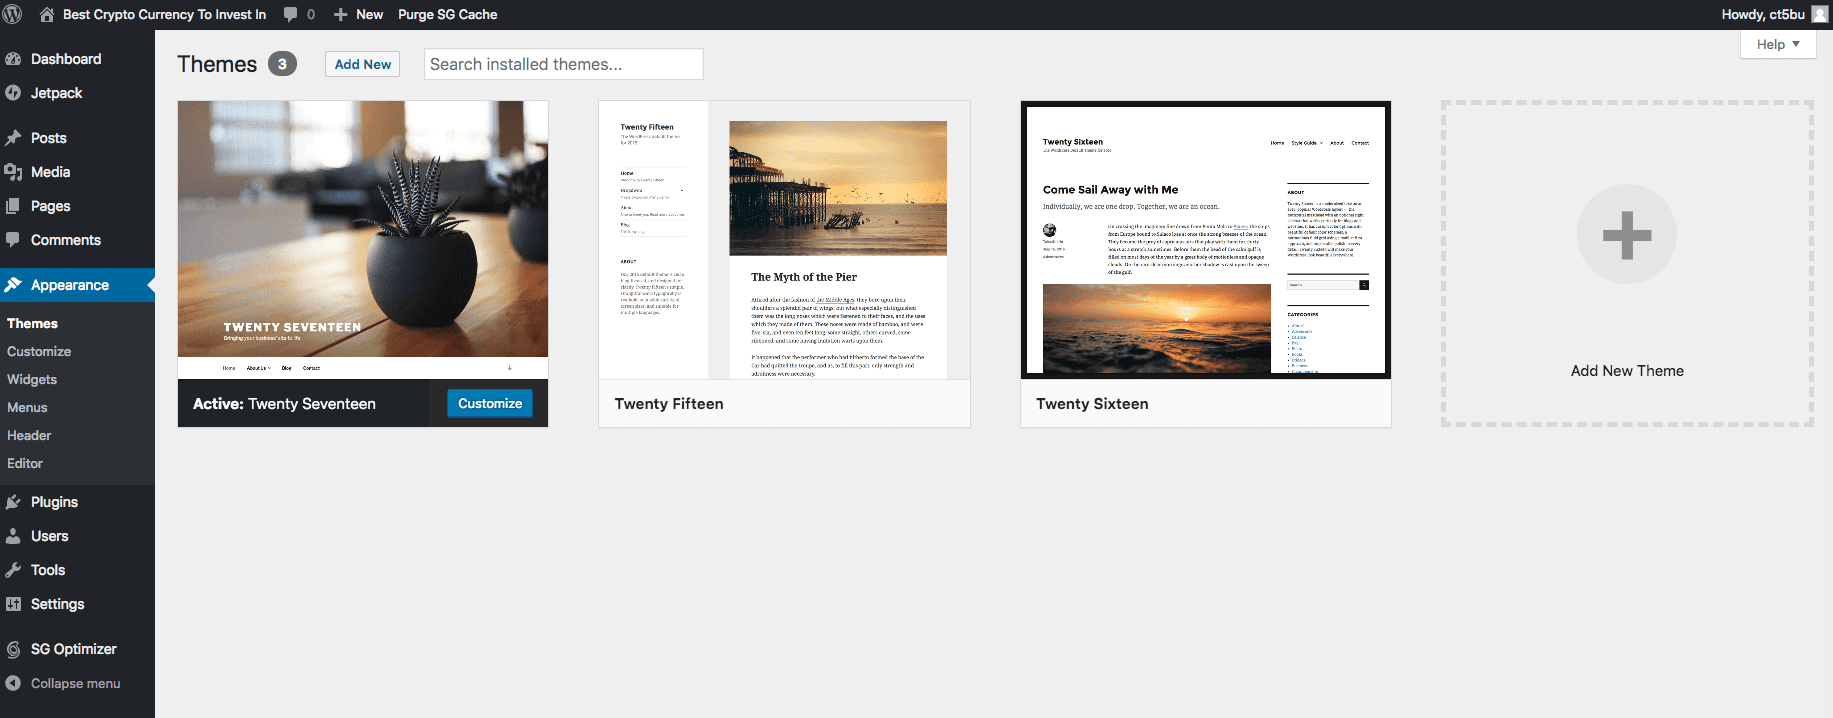1833x718 pixels.
Task: Click the SG Optimizer icon
Action: pos(13,649)
